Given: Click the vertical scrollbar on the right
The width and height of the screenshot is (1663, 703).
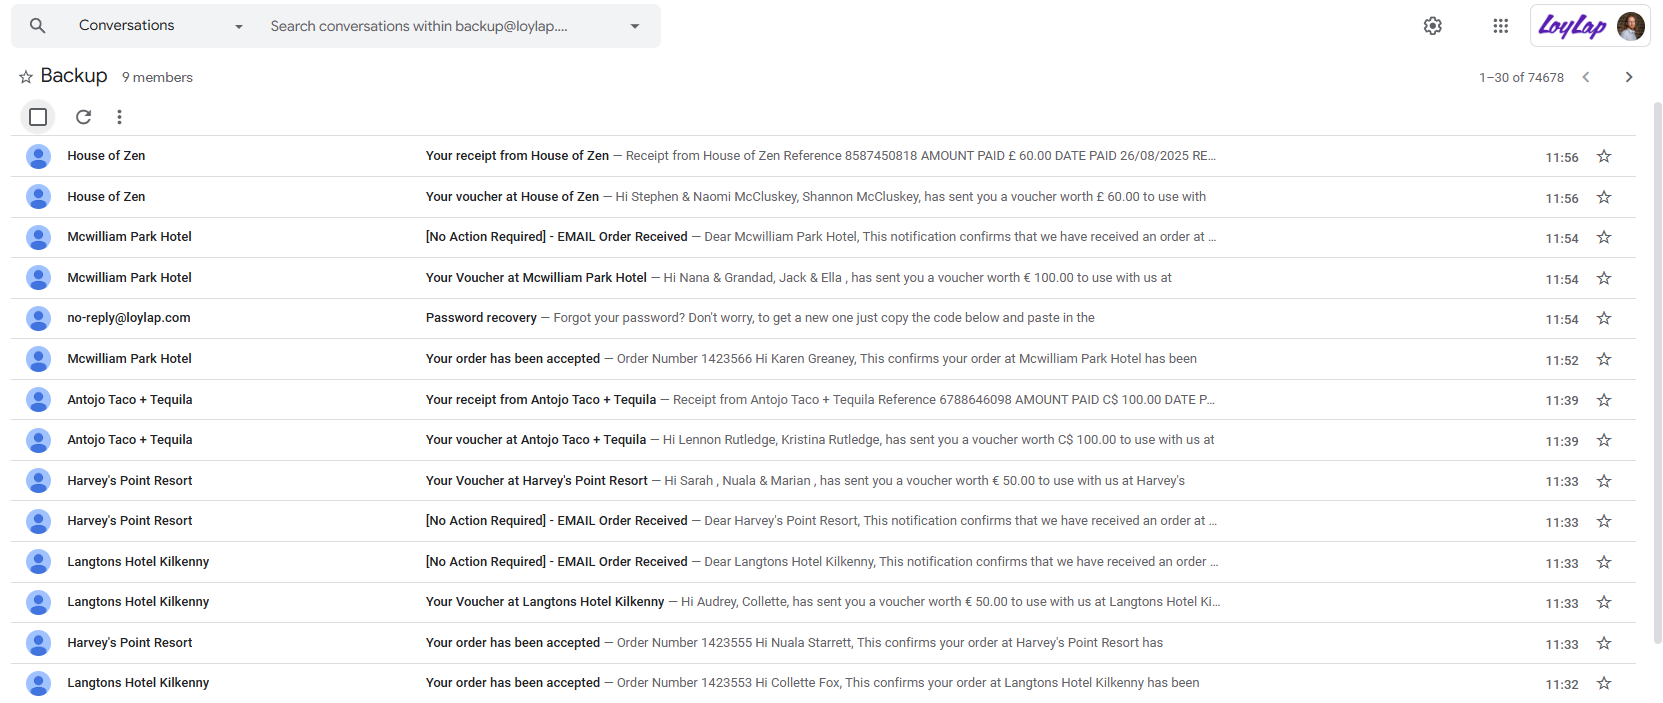Looking at the screenshot, I should [x=1657, y=370].
